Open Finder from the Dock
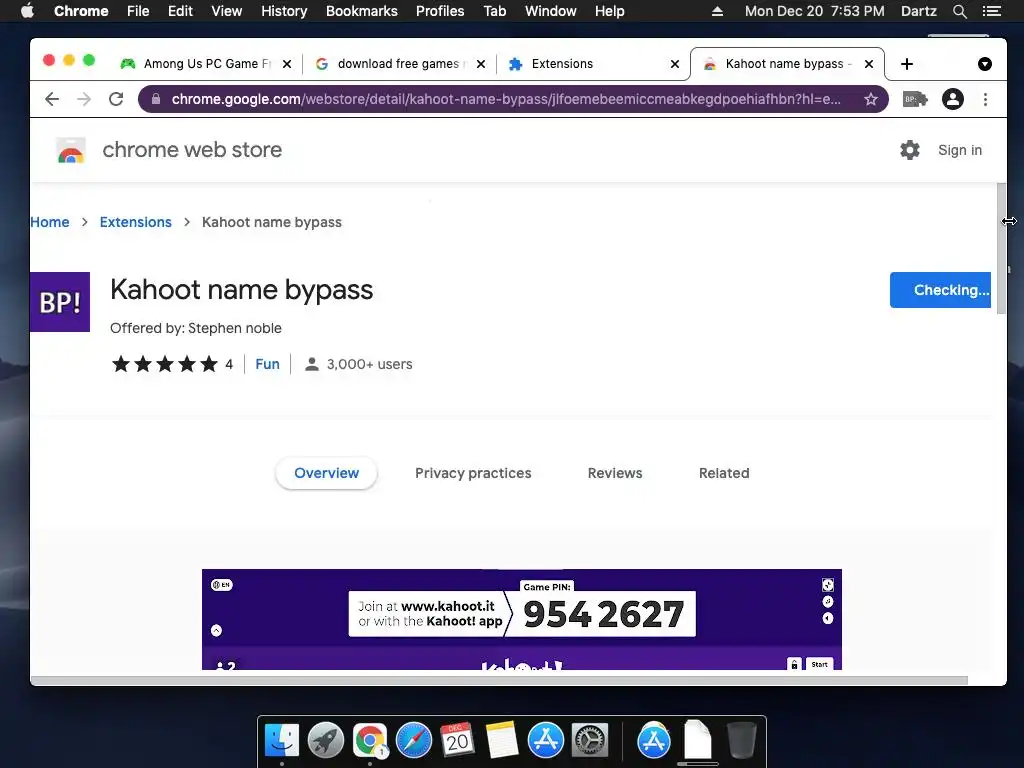 pyautogui.click(x=282, y=741)
